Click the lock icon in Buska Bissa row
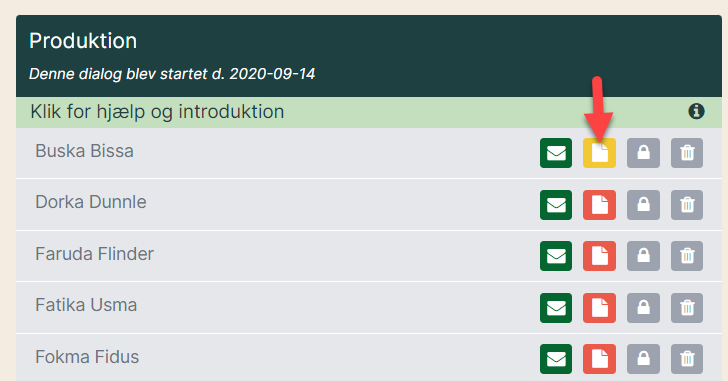Viewport: 728px width, 381px height. point(643,153)
